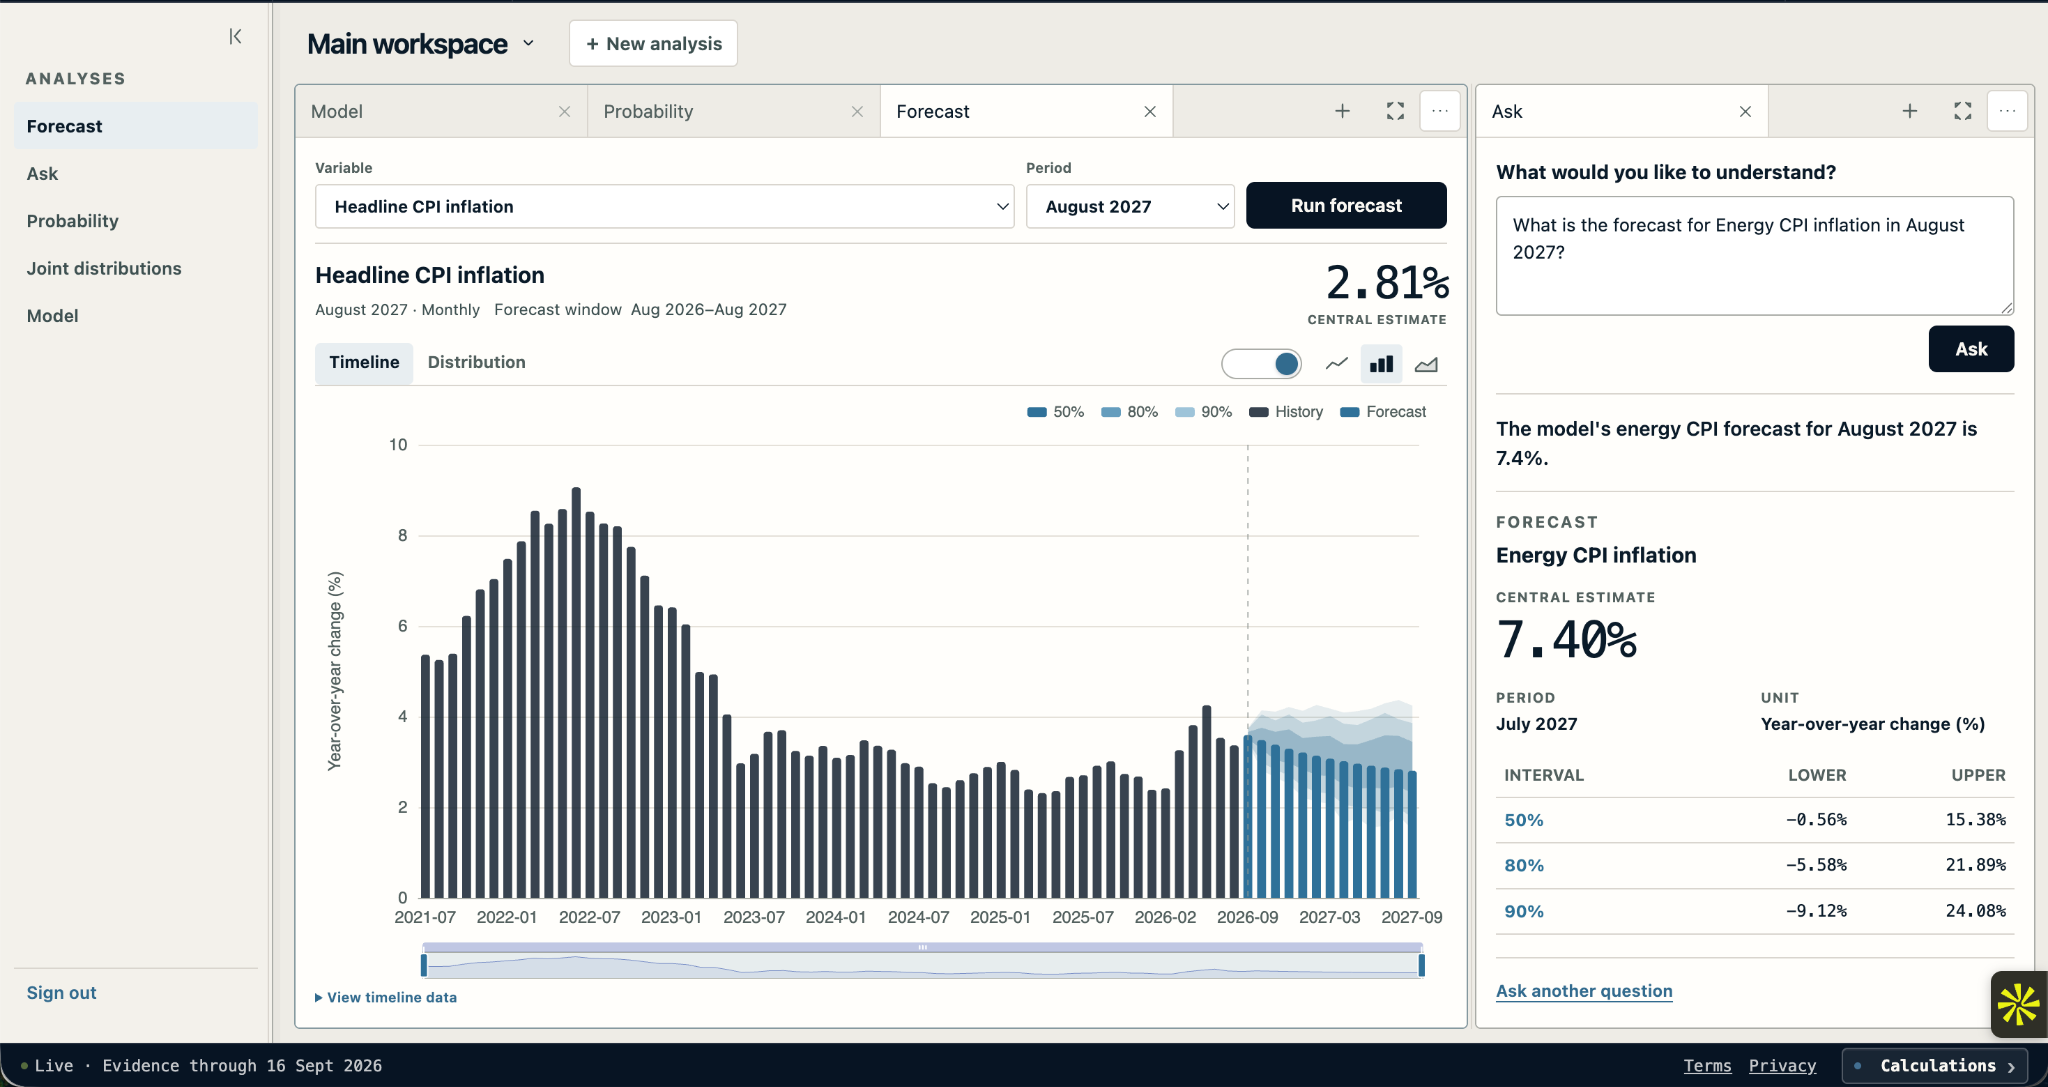2048x1087 pixels.
Task: Open the yellow starburst assistant icon
Action: point(2018,1004)
